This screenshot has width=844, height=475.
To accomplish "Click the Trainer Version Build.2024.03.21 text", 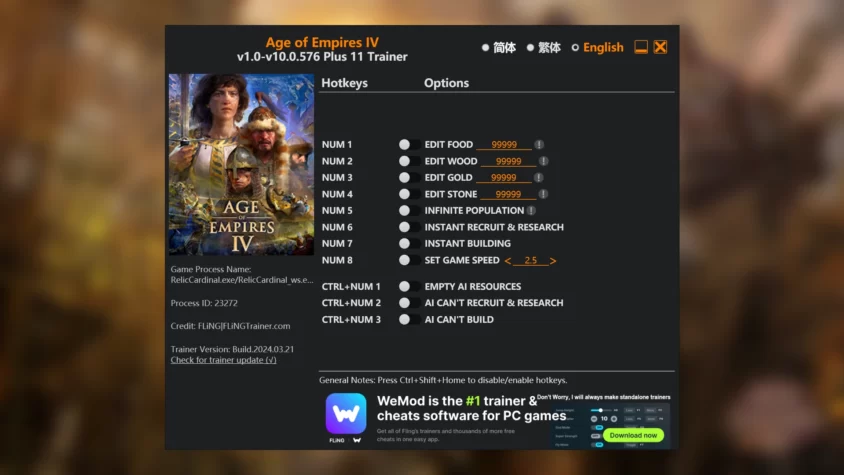I will (x=233, y=349).
